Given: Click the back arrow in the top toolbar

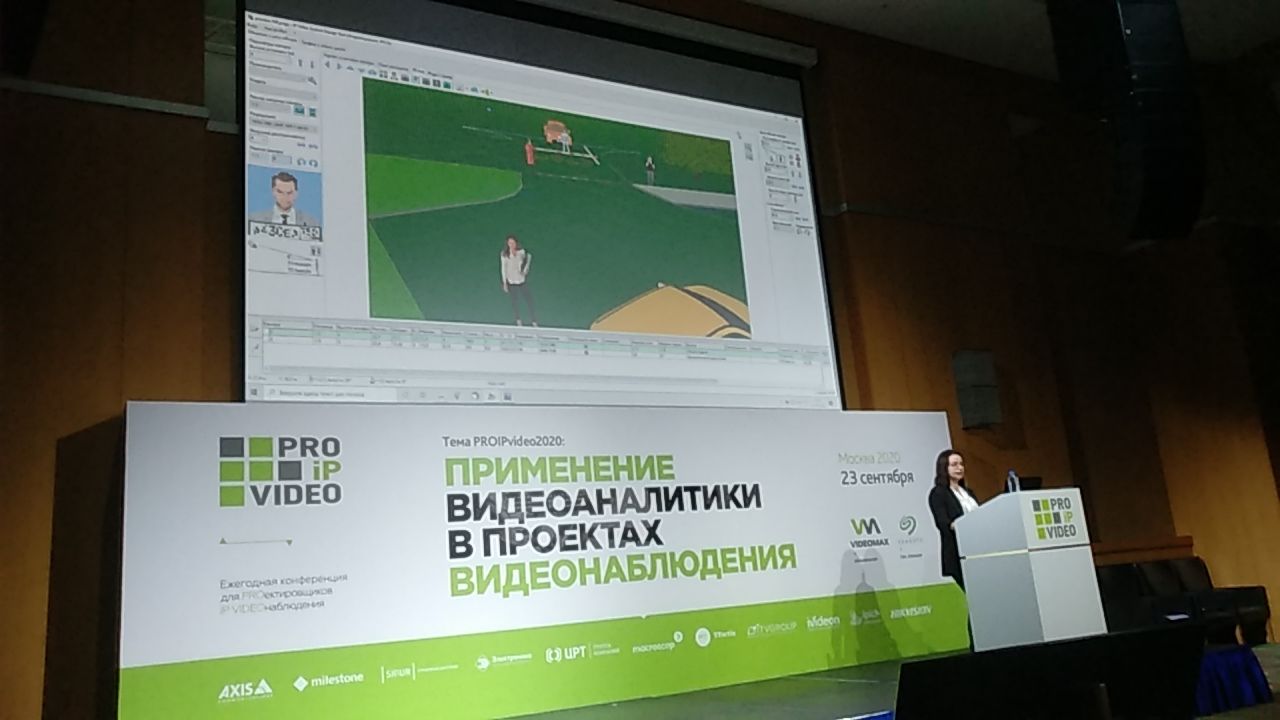Looking at the screenshot, I should [x=327, y=64].
